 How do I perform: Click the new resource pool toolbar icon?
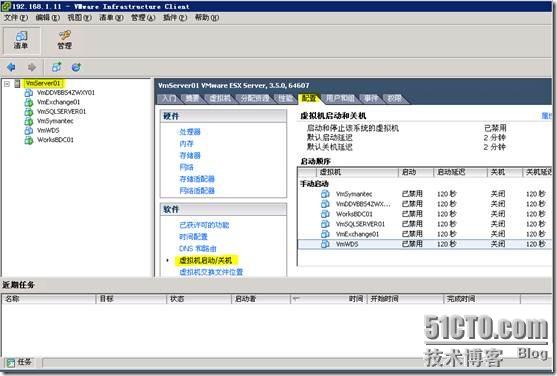76,67
